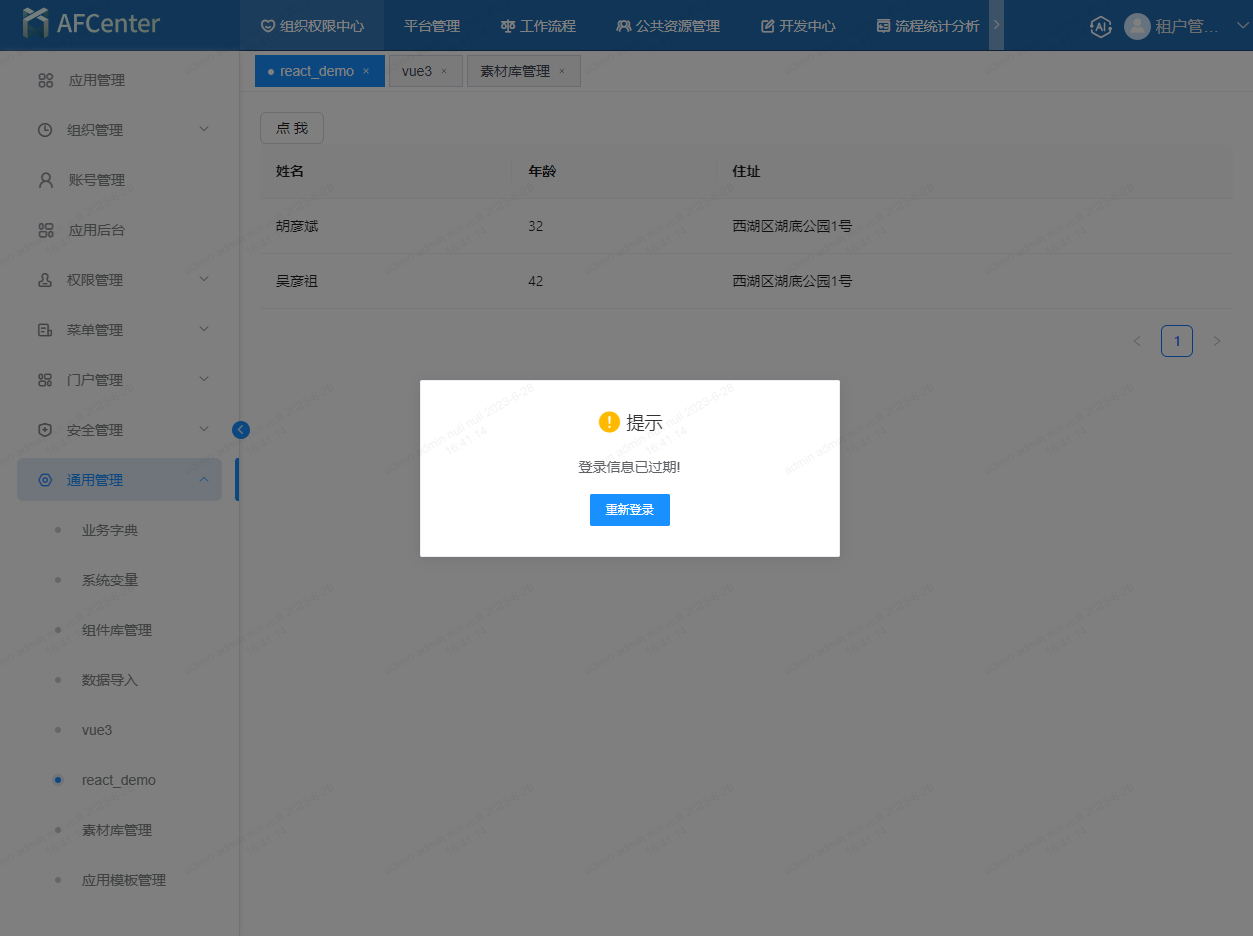Select 业务字典 in the sidebar
This screenshot has width=1253, height=937.
pos(110,530)
